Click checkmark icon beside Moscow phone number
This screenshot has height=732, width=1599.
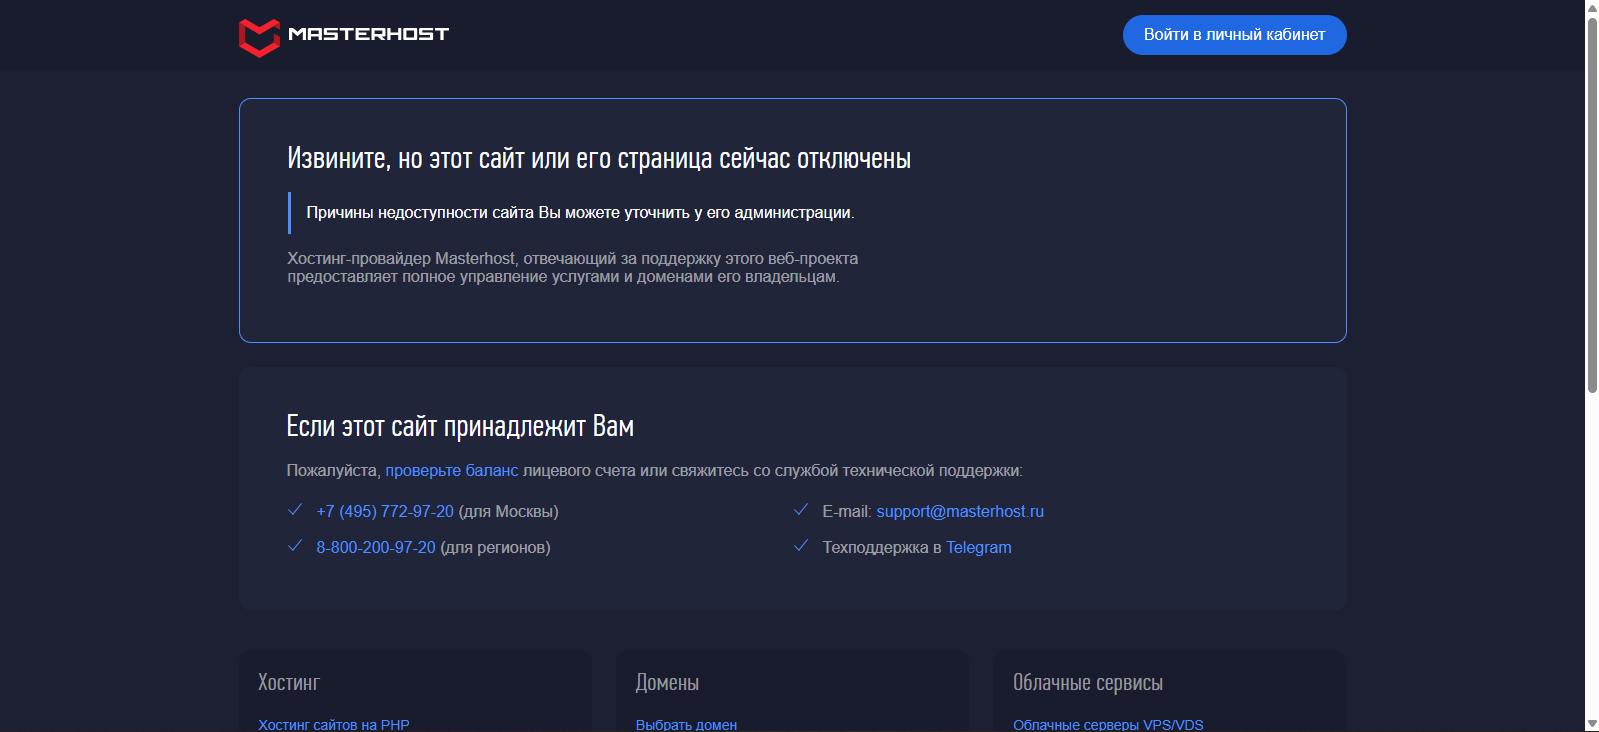tap(295, 510)
